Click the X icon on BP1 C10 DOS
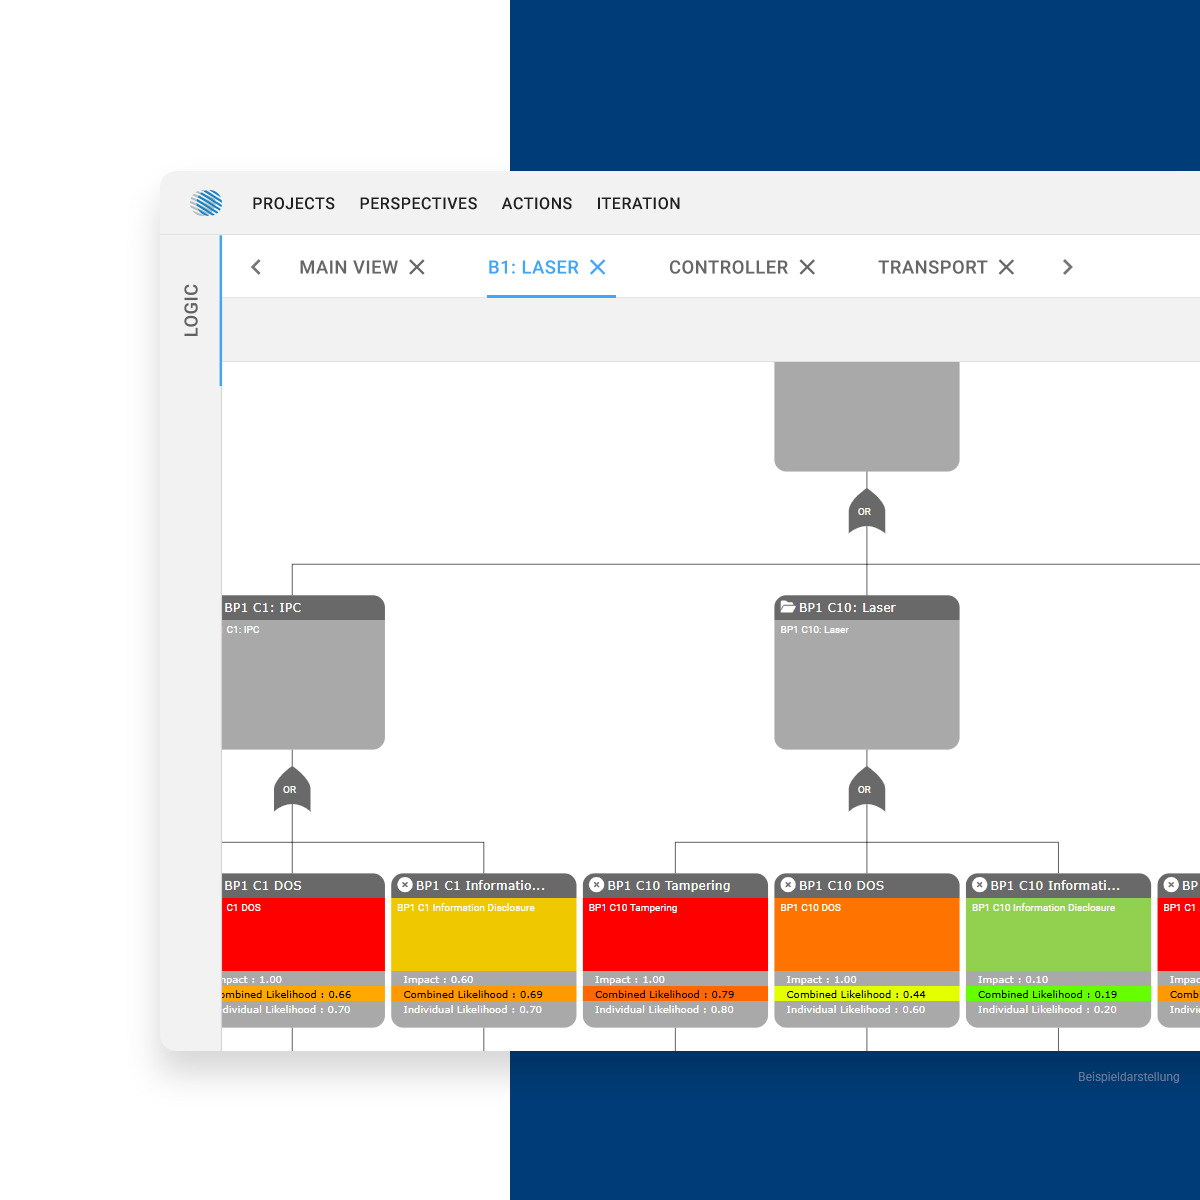The image size is (1200, 1200). point(788,885)
